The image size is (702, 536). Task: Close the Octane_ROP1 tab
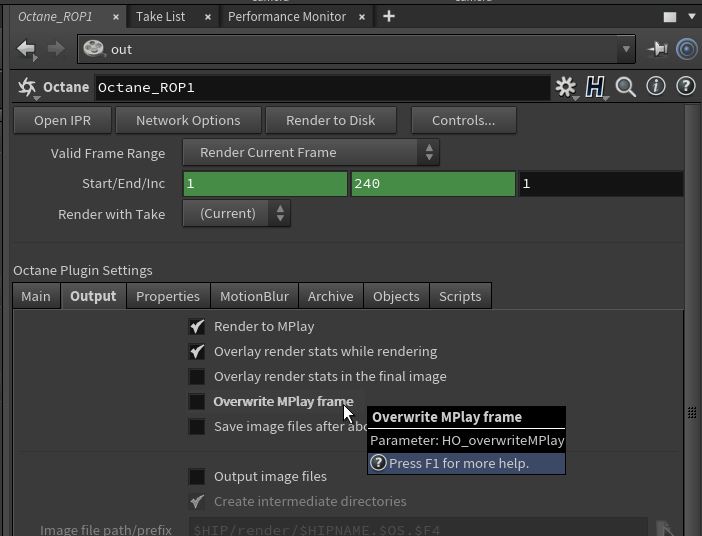click(x=116, y=17)
